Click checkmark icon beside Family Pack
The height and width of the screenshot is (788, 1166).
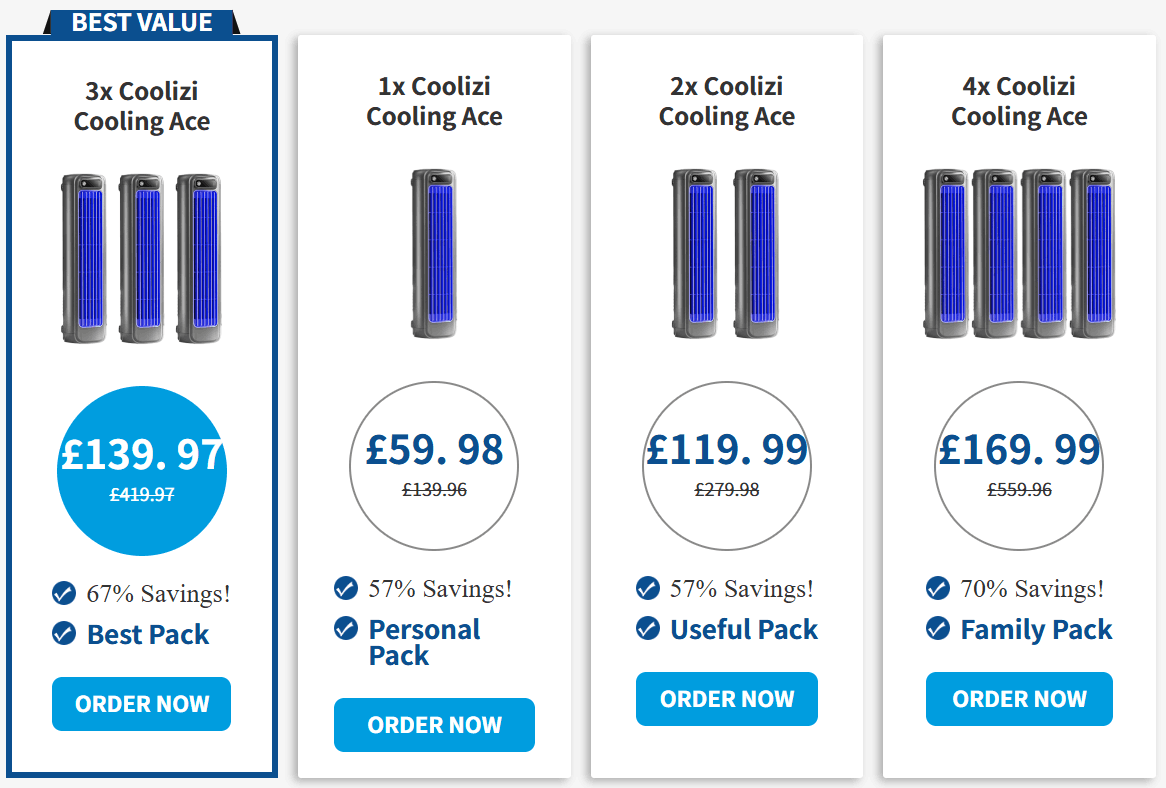pos(938,628)
